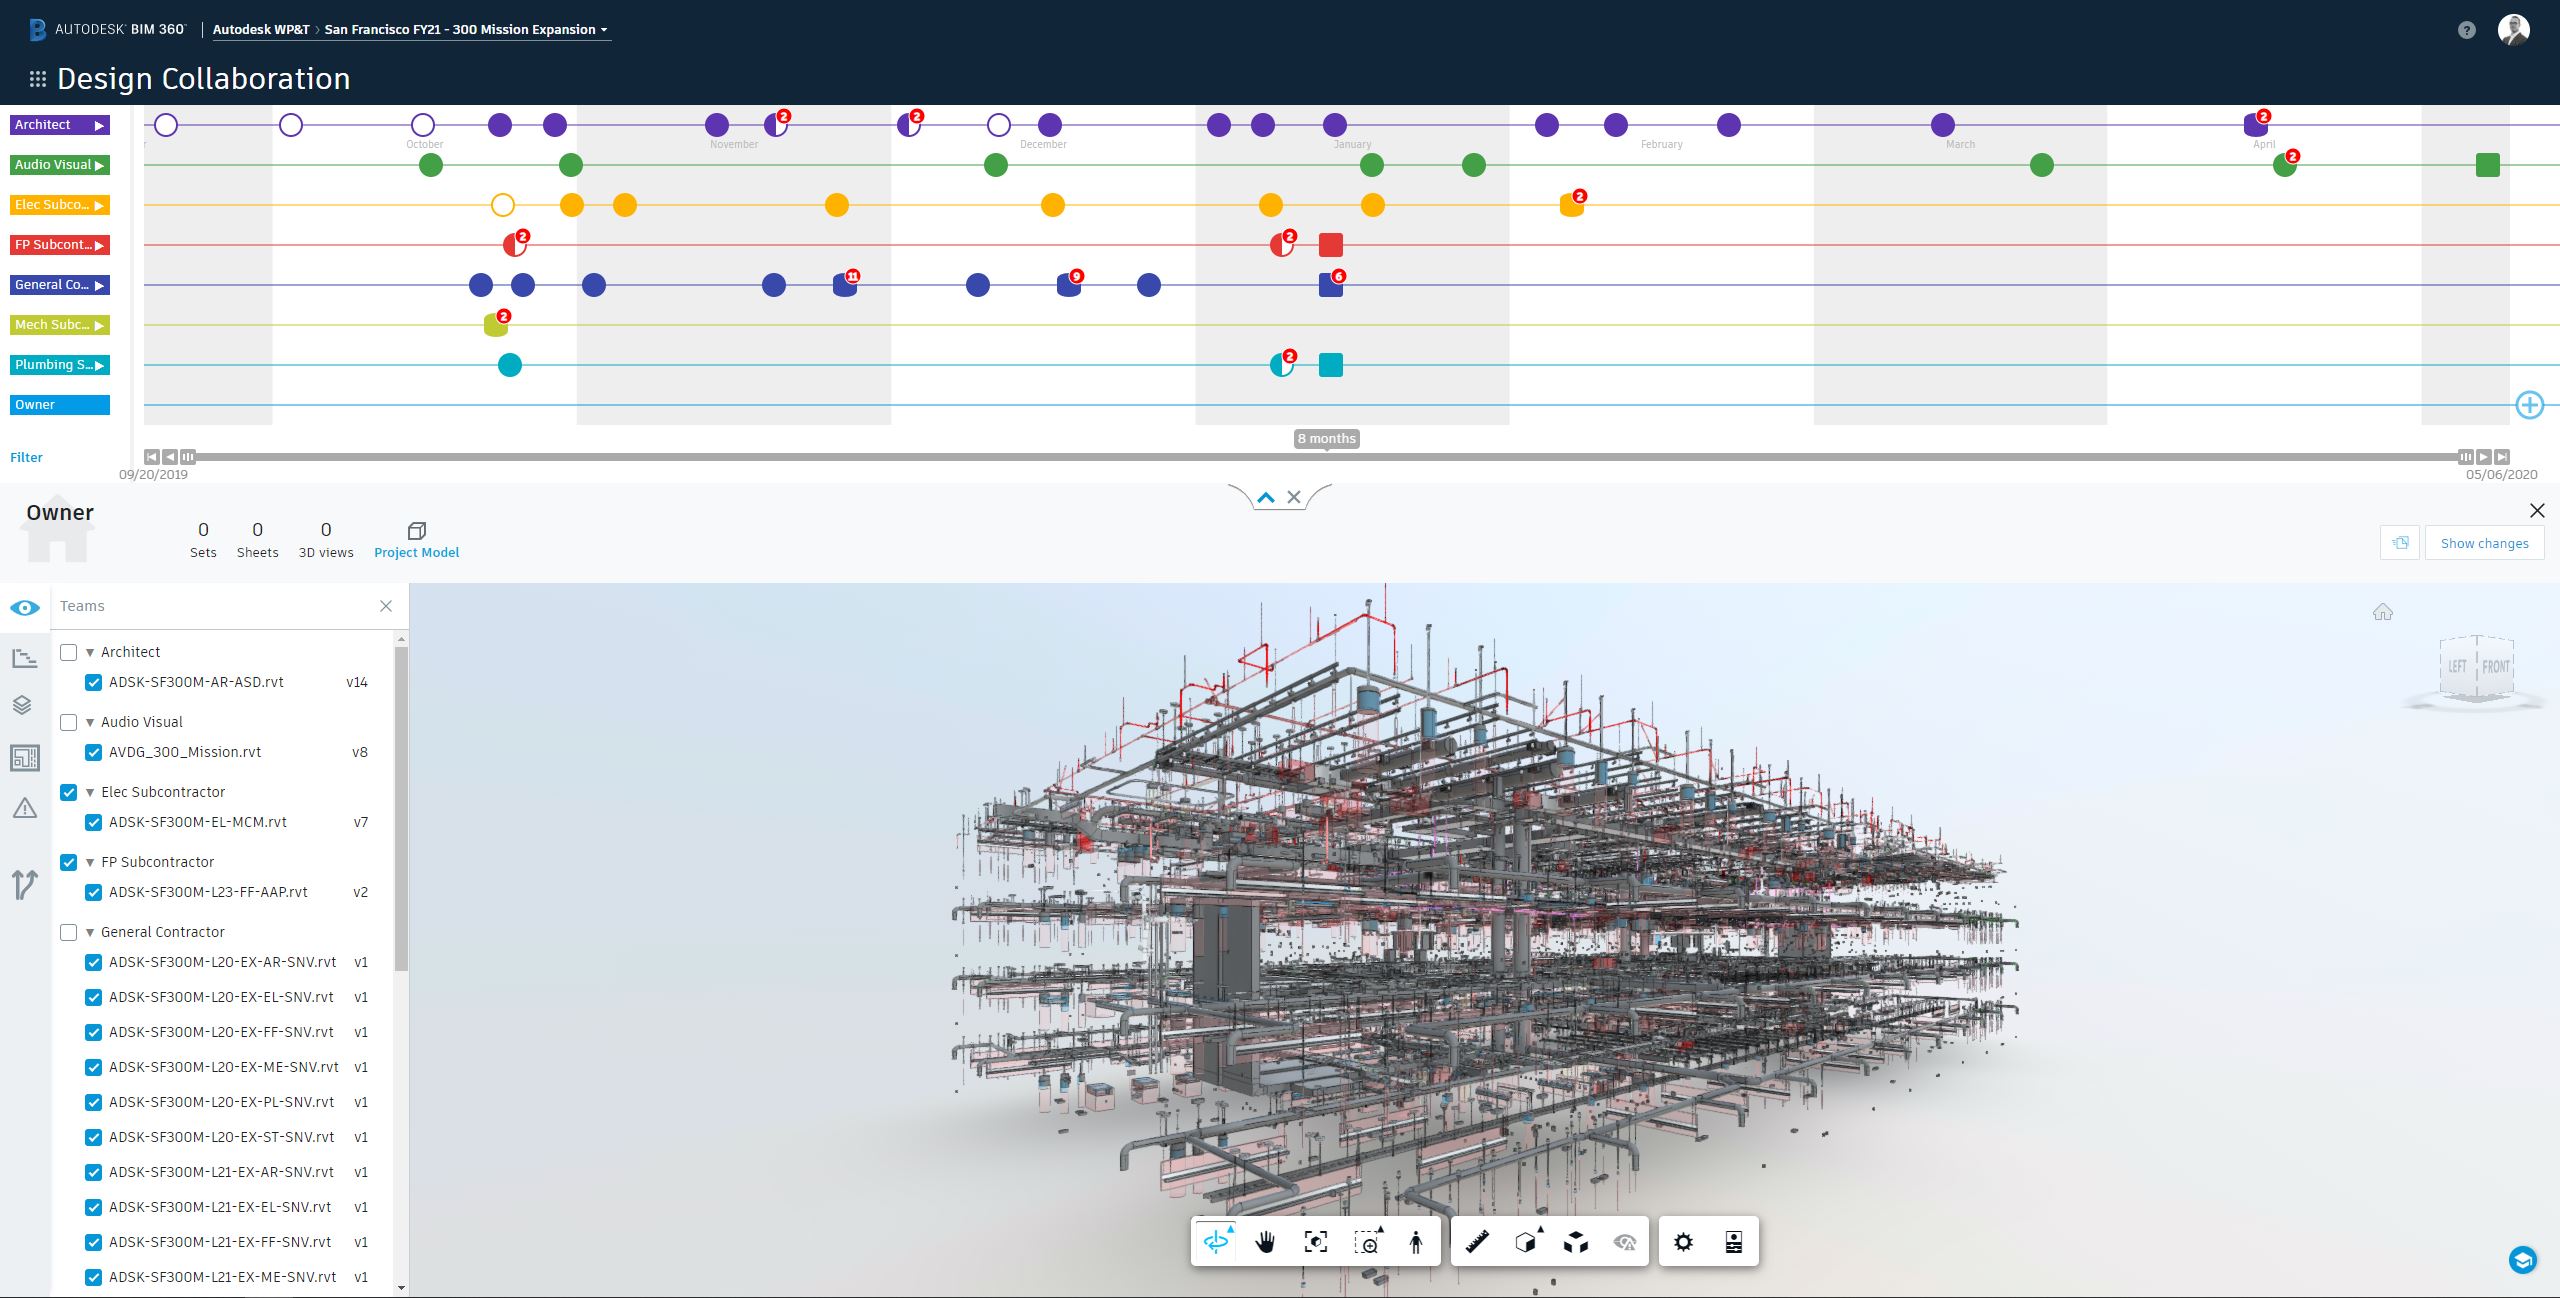Click the Teams eye icon in left sidebar
Viewport: 2560px width, 1298px height.
tap(25, 608)
